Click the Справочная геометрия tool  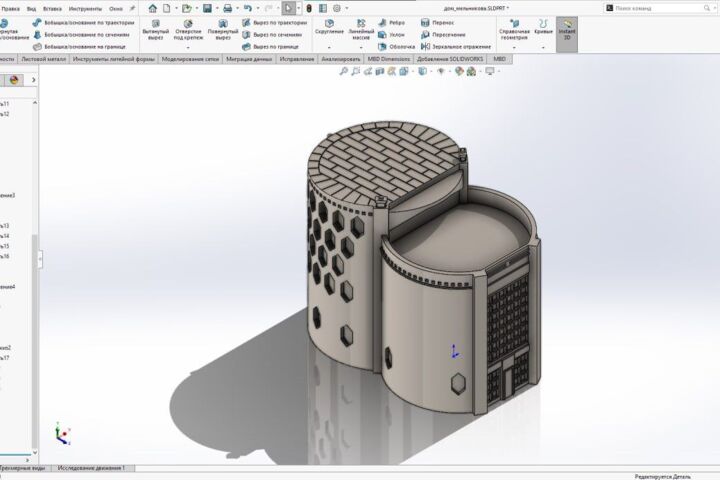pyautogui.click(x=514, y=30)
